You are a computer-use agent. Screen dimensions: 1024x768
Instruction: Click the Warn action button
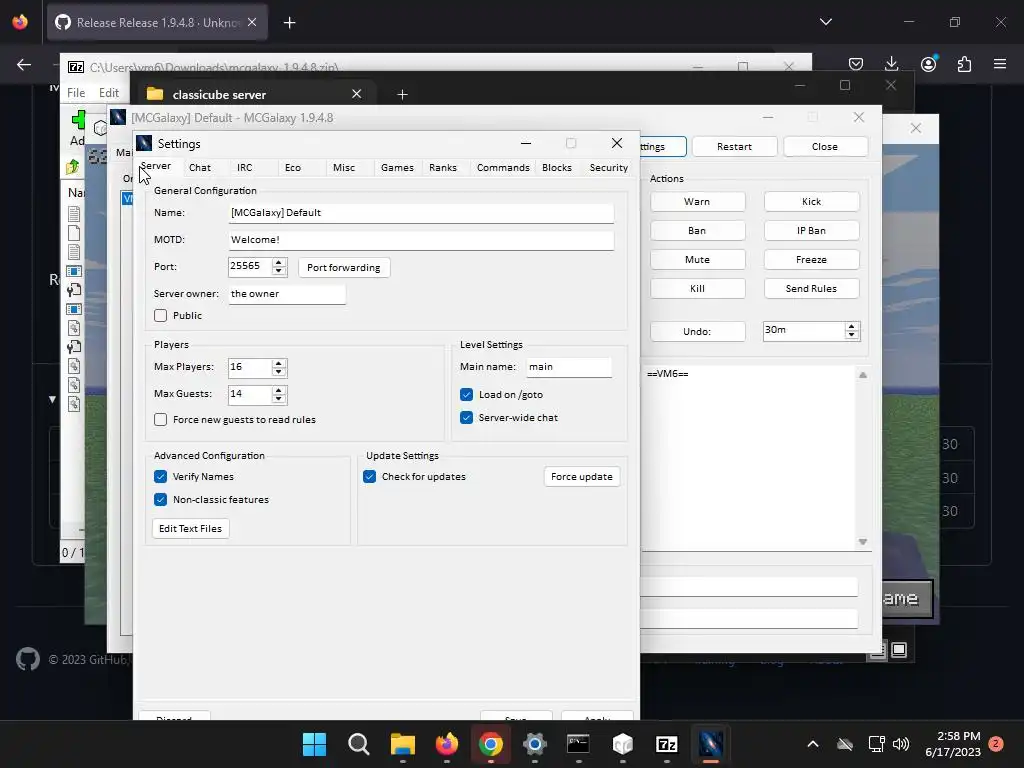697,201
